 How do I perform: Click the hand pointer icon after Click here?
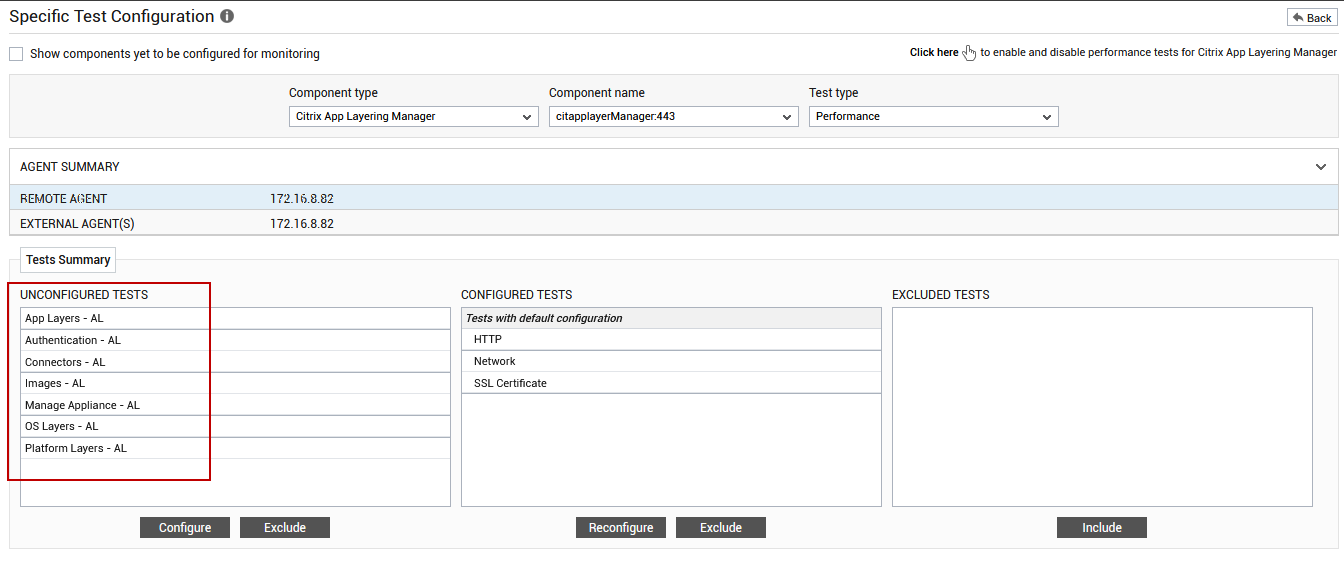(x=969, y=53)
